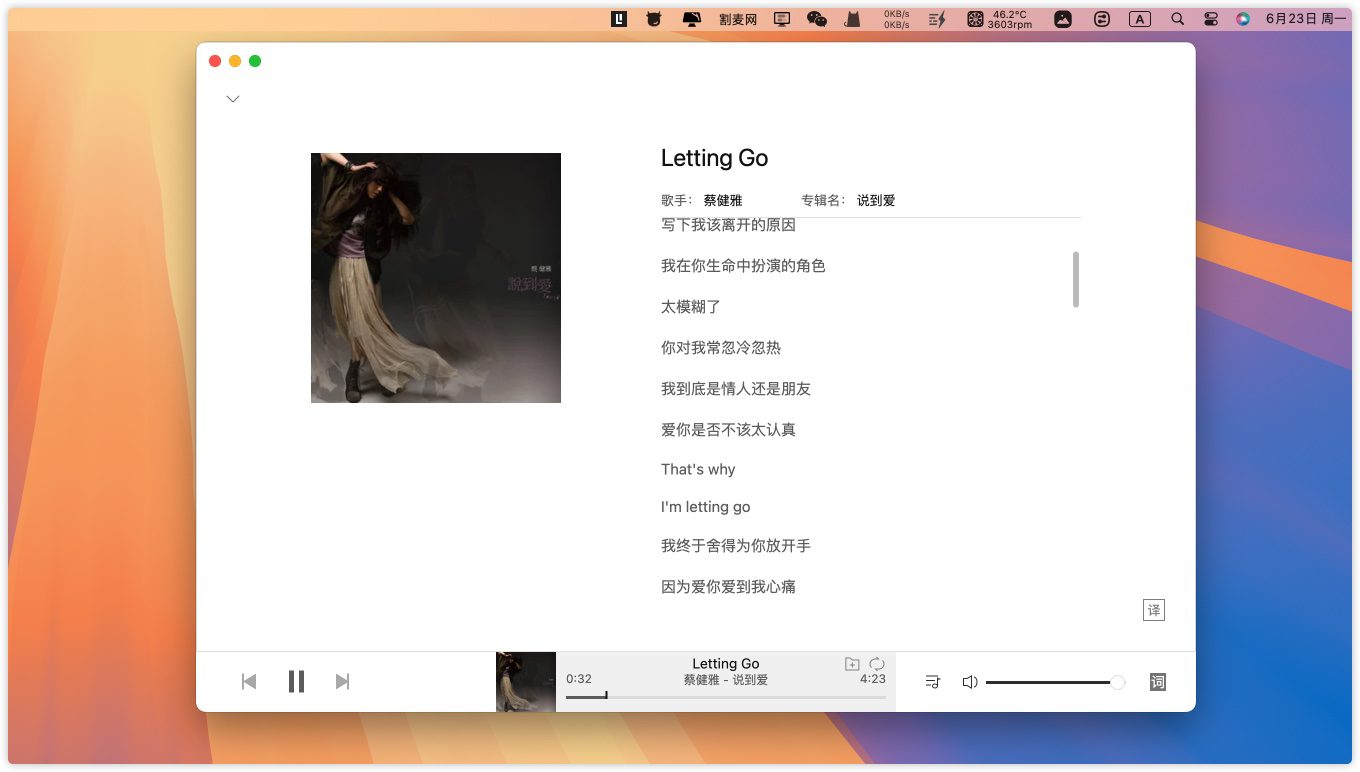1360x772 pixels.
Task: Click the artist name 蔡健雅
Action: coord(722,200)
